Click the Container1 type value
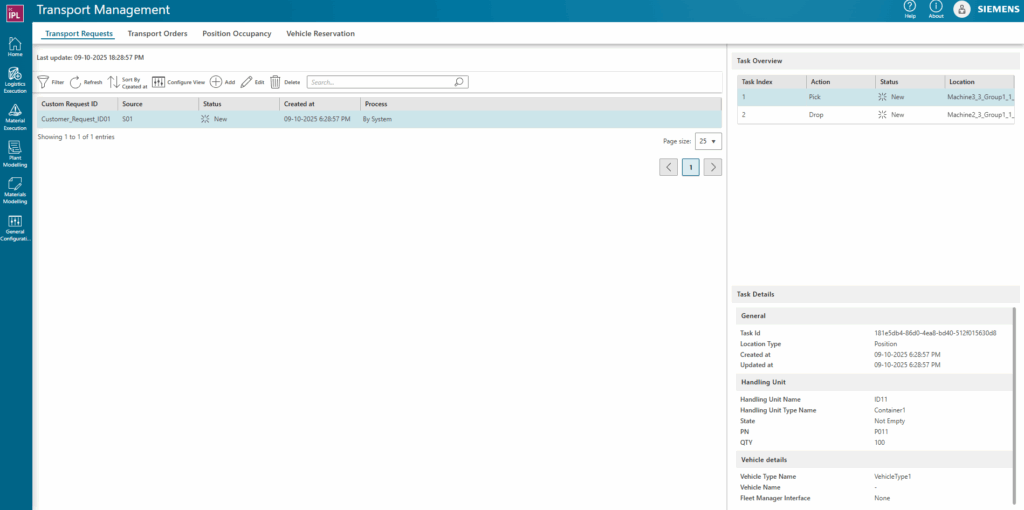 (x=889, y=410)
